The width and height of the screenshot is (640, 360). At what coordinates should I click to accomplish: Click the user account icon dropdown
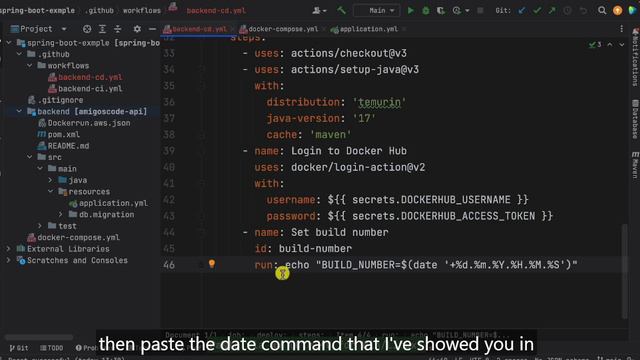[319, 11]
